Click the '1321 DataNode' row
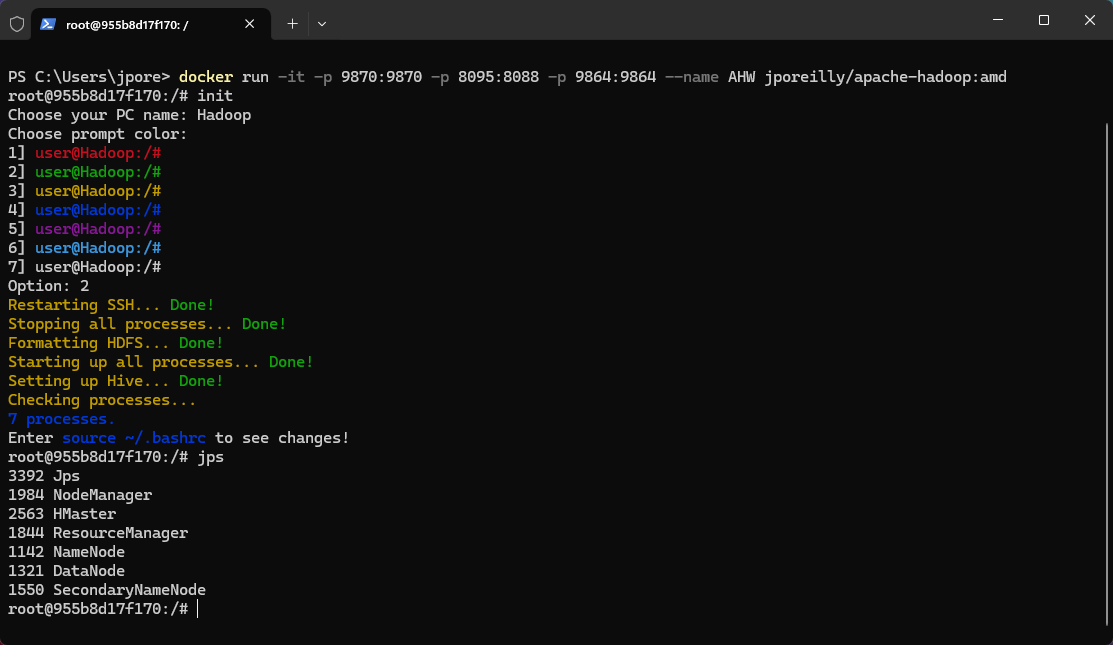This screenshot has height=645, width=1113. point(67,571)
